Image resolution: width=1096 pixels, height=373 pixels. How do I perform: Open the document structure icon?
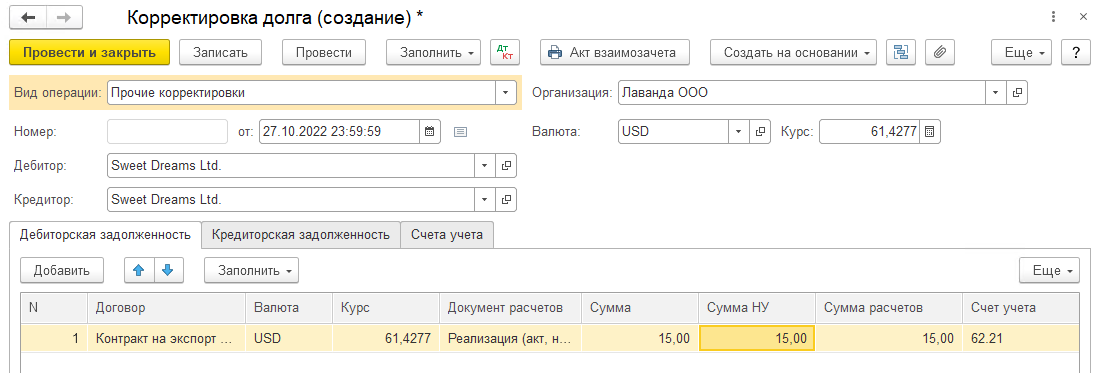coord(901,52)
